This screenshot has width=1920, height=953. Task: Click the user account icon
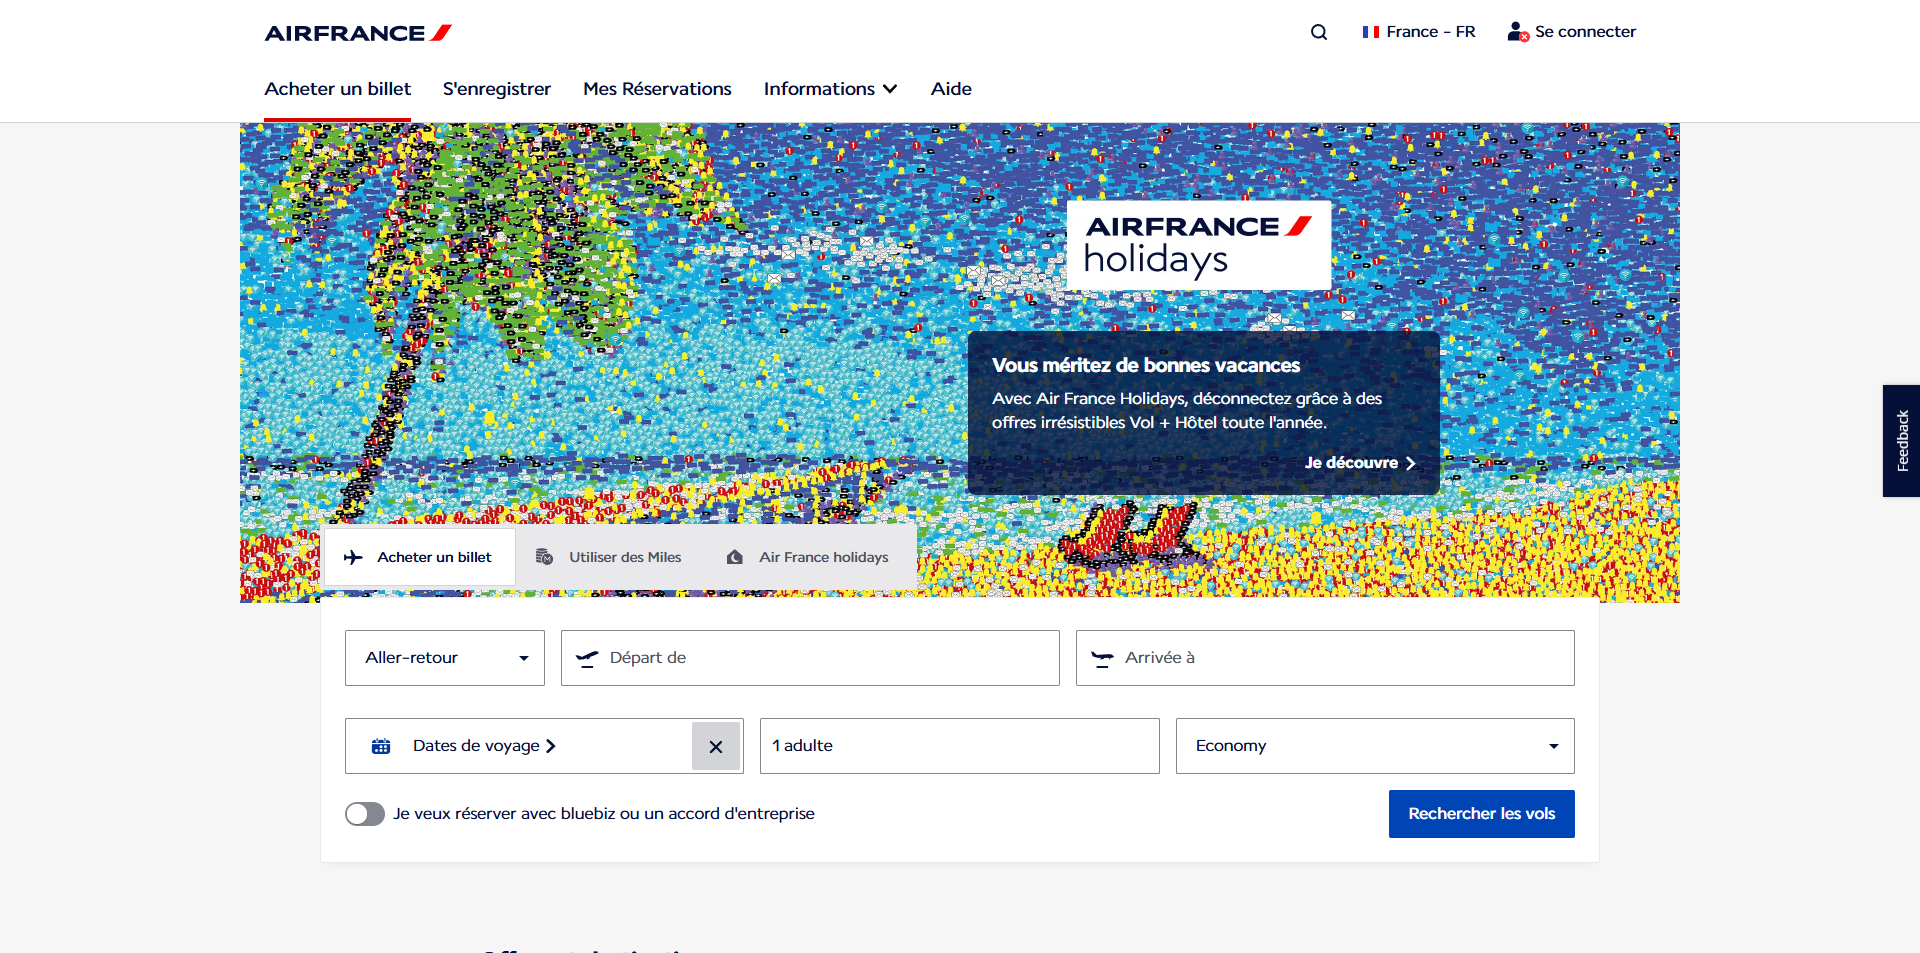tap(1518, 32)
